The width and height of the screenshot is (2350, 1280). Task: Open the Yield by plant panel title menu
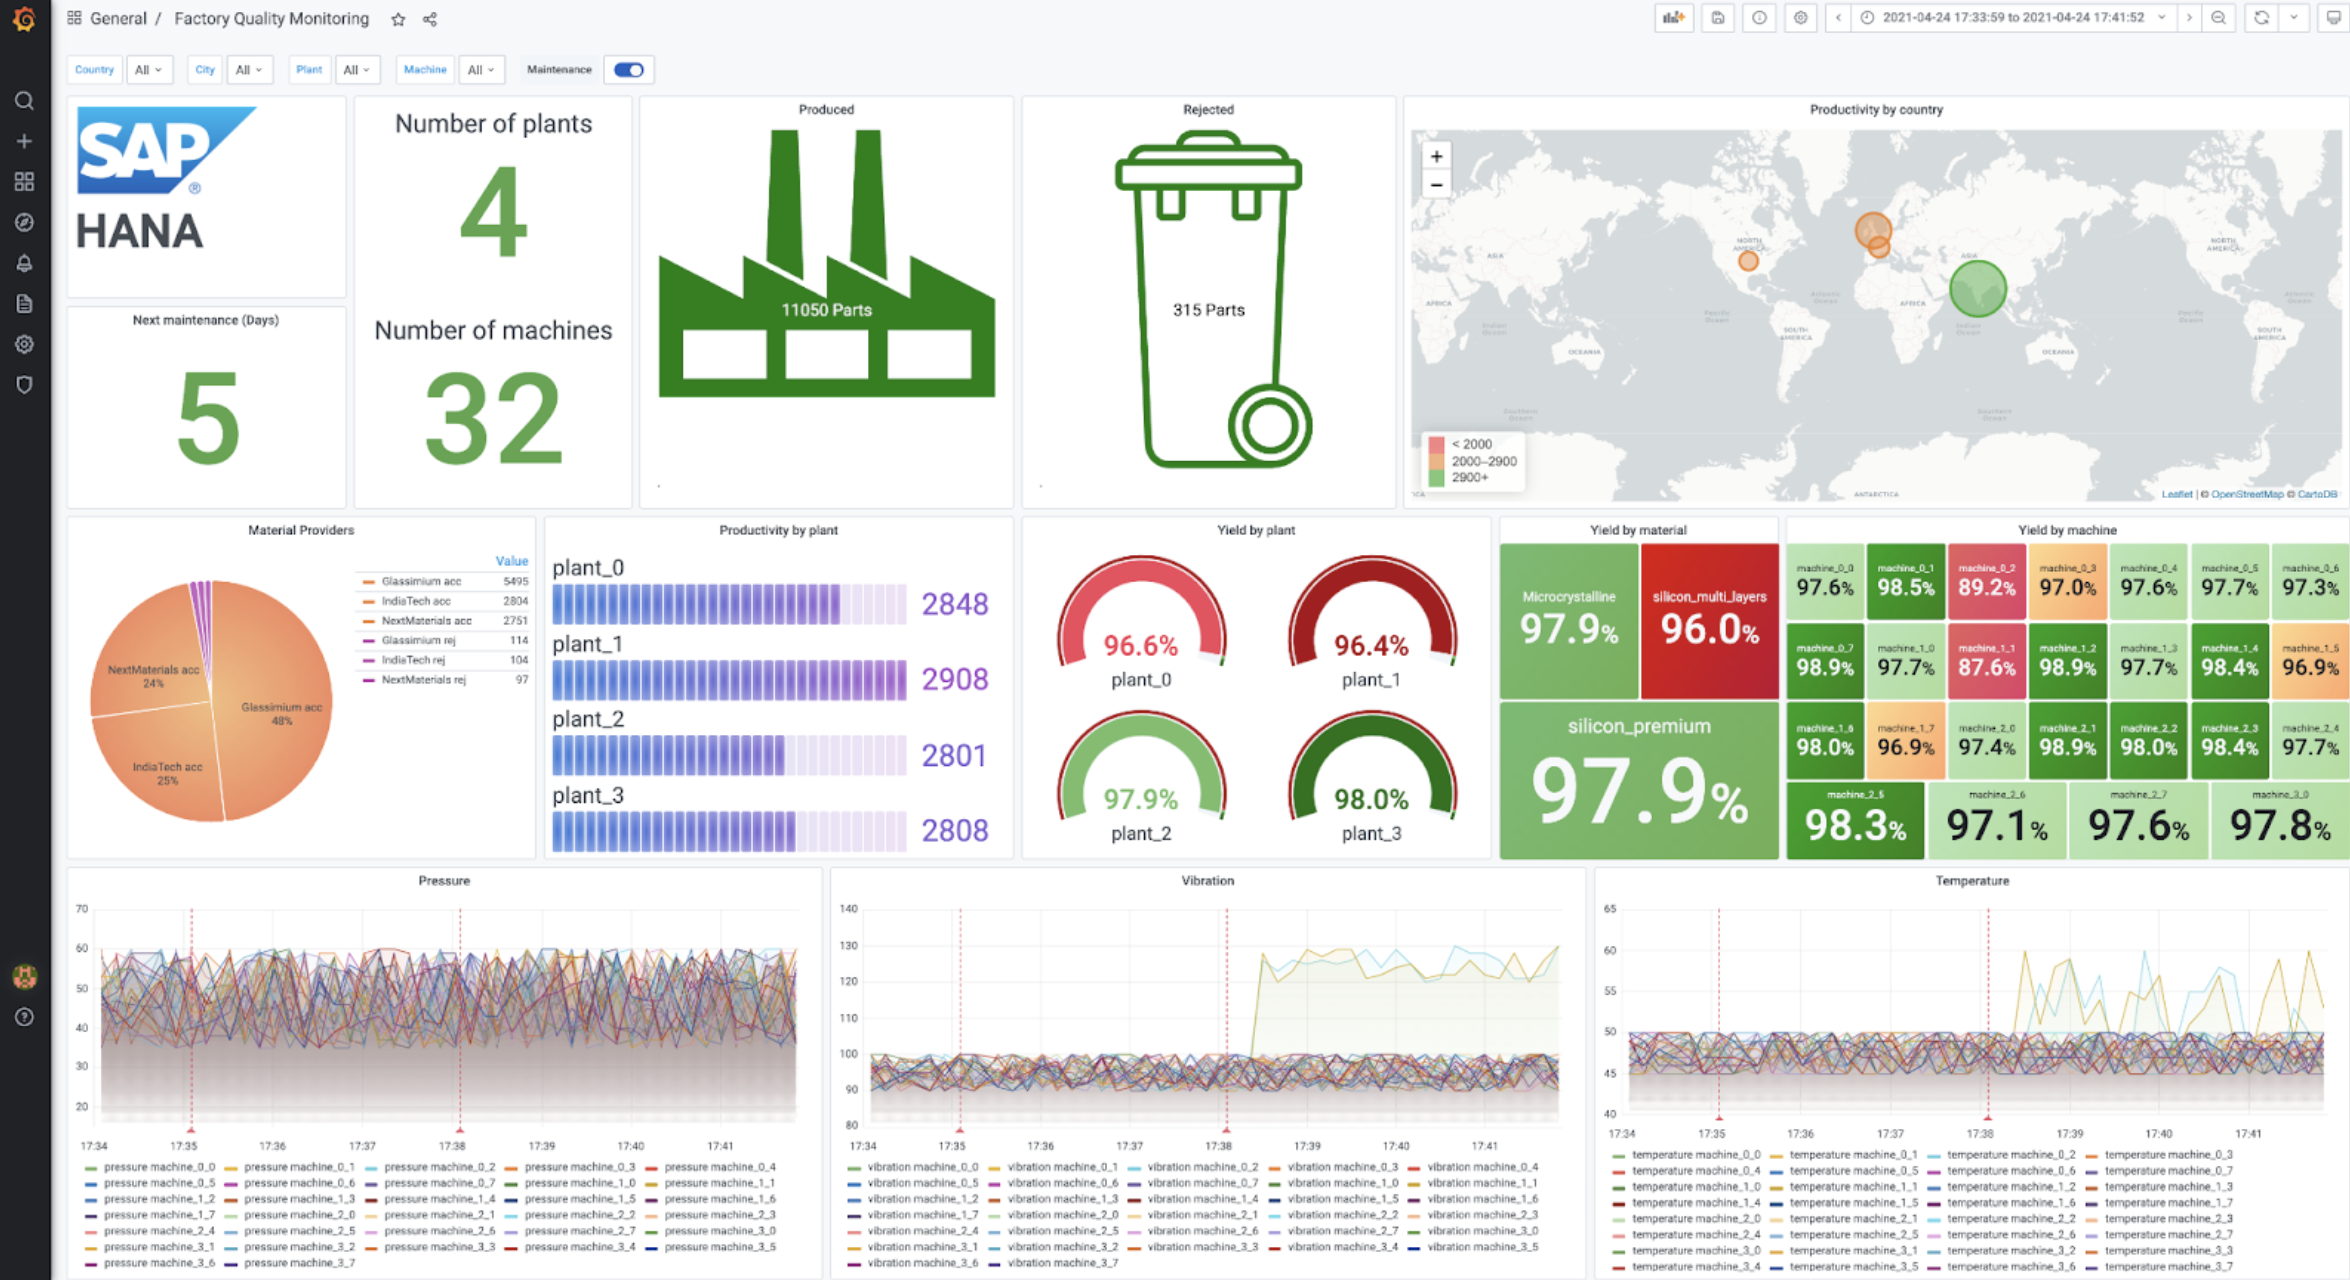(x=1255, y=530)
